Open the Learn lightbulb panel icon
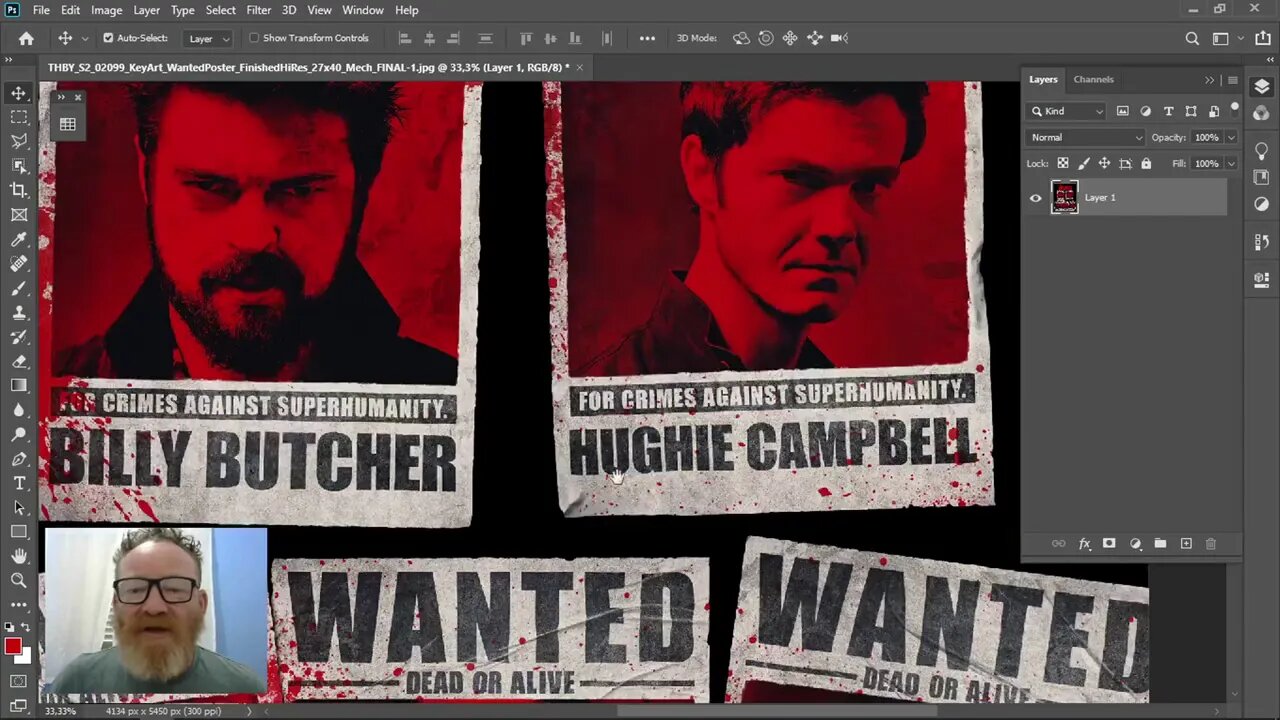 click(1262, 151)
